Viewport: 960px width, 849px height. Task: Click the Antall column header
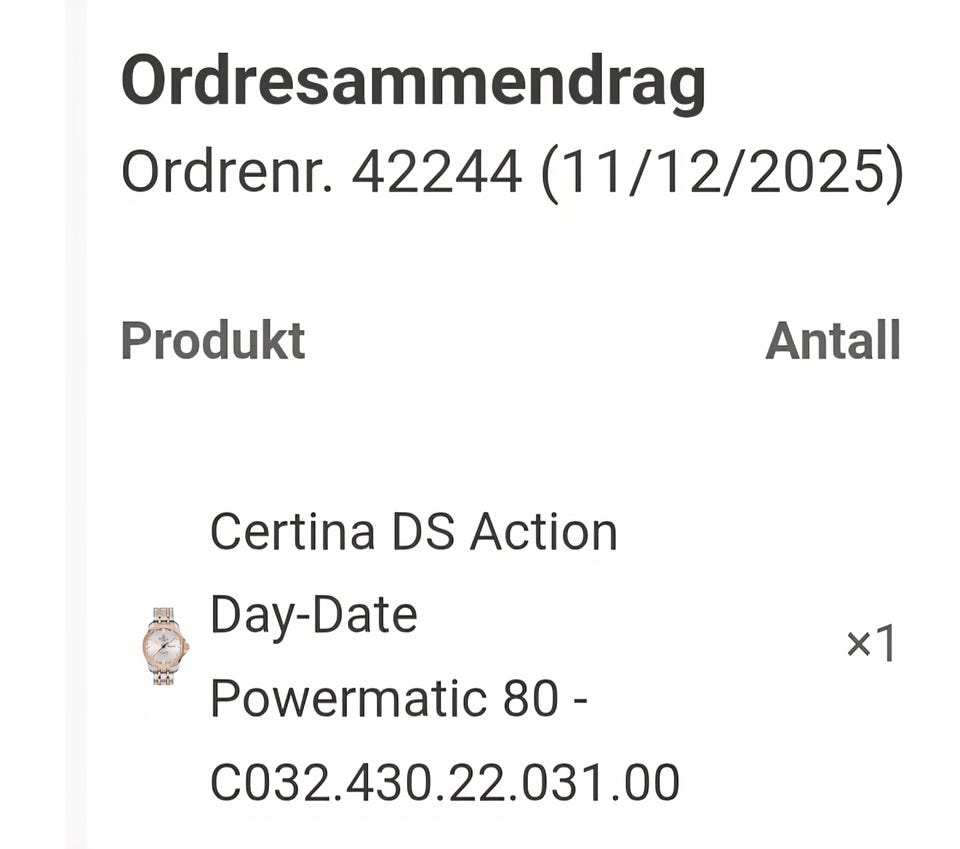tap(833, 341)
